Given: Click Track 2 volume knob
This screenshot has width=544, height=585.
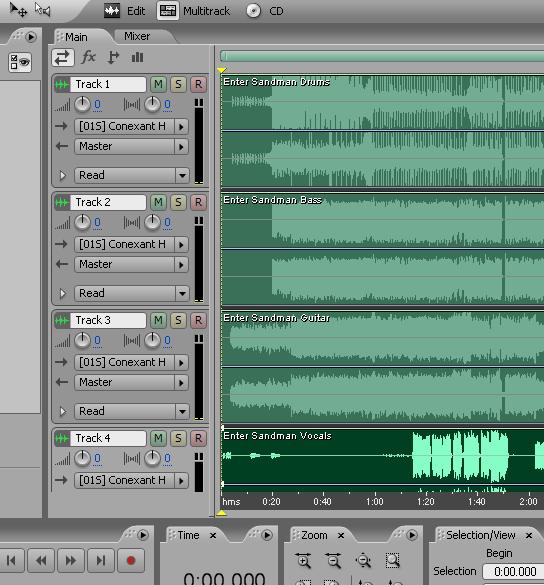Looking at the screenshot, I should [x=82, y=222].
